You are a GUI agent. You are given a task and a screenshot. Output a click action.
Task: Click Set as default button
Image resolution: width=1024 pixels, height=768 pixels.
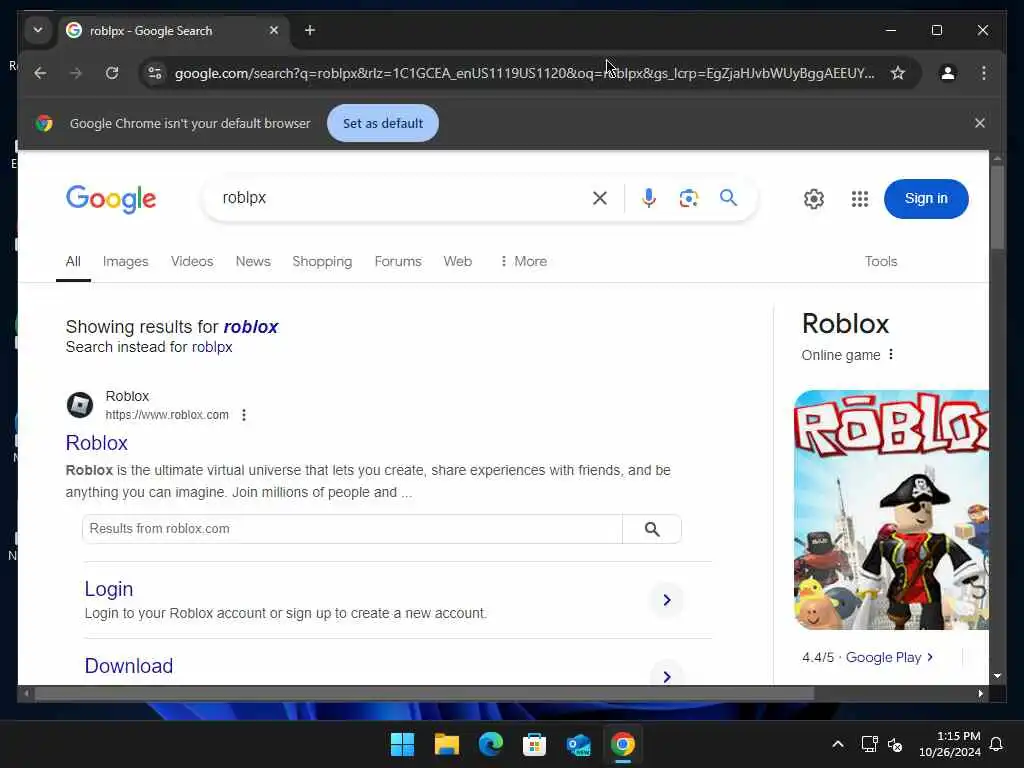[383, 123]
